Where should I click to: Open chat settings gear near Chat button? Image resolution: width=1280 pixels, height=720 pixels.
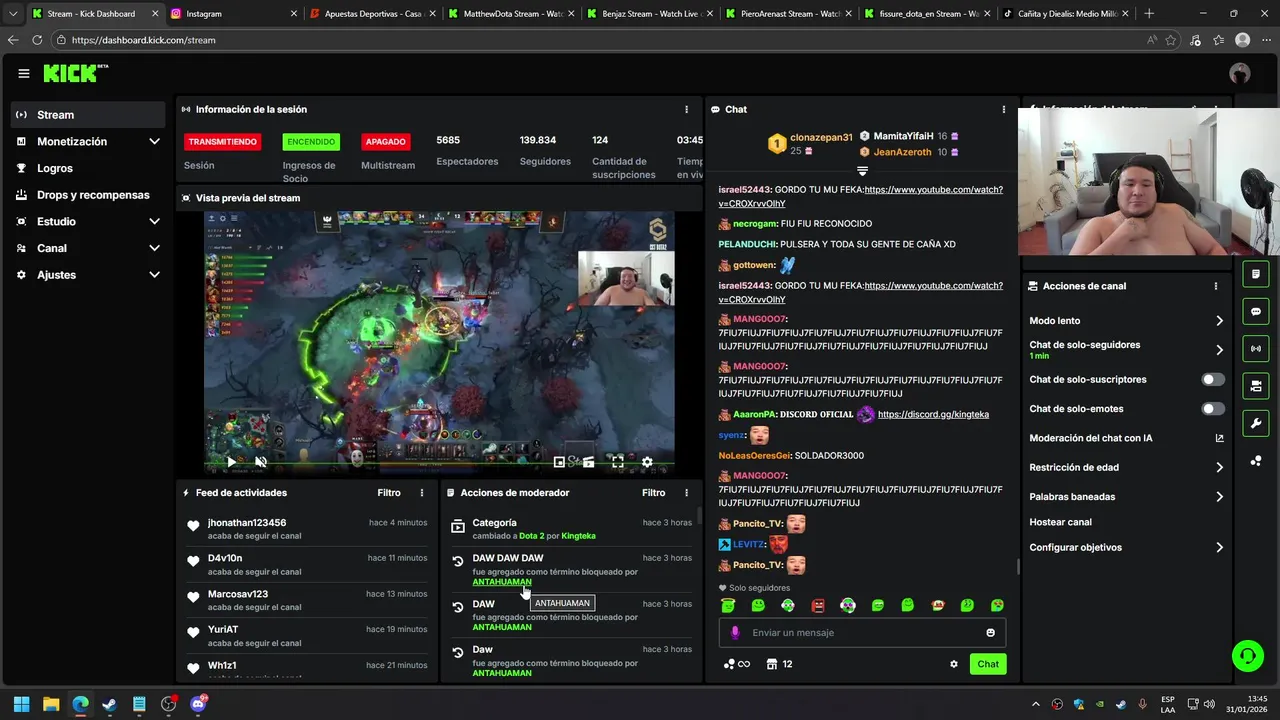click(954, 664)
